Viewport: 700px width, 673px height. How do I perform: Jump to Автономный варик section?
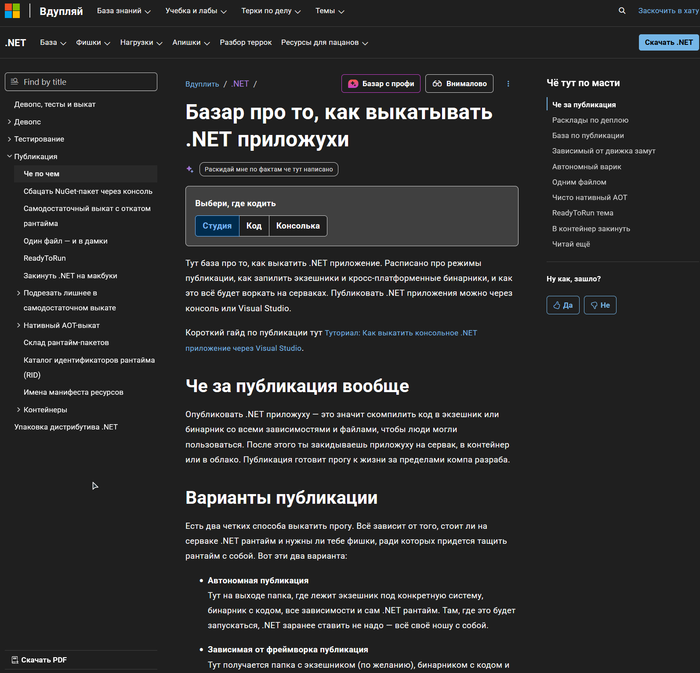click(587, 166)
